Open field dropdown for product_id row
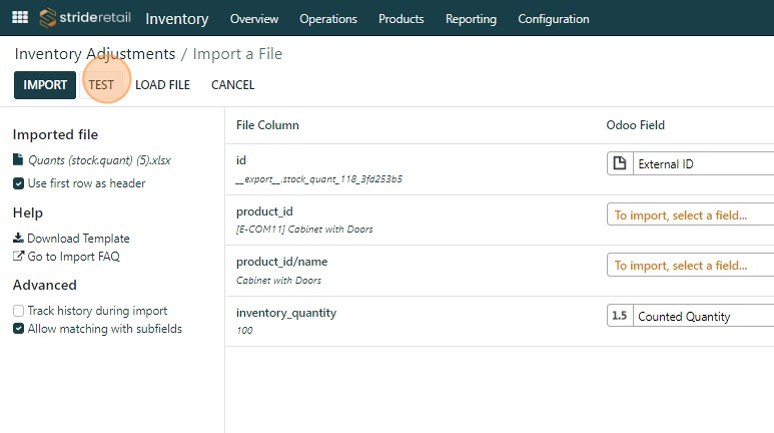This screenshot has height=433, width=774. click(x=690, y=215)
